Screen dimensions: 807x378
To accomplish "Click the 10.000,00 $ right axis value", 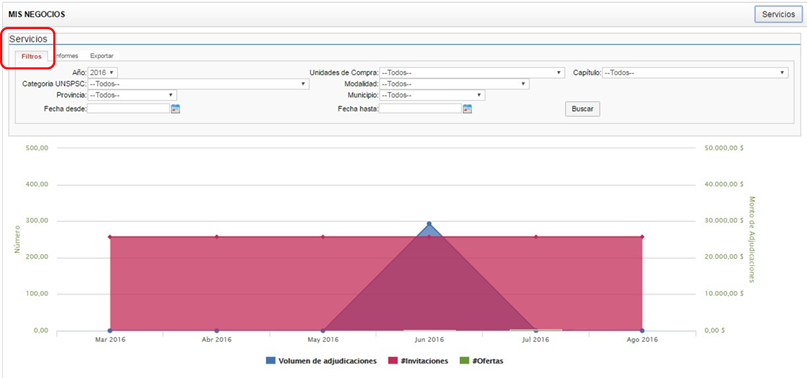I will [x=724, y=294].
